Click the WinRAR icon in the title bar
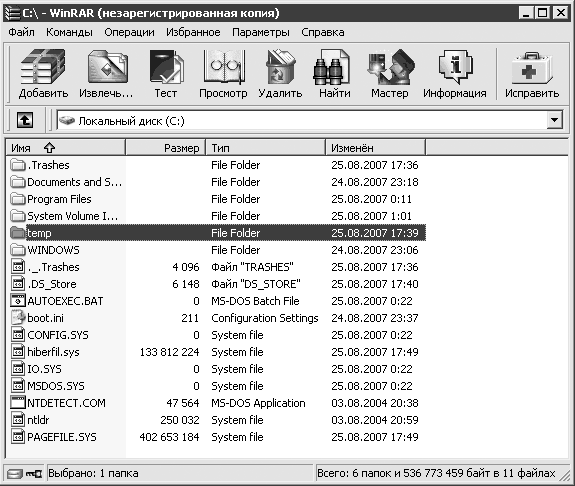This screenshot has width=575, height=486. point(12,13)
